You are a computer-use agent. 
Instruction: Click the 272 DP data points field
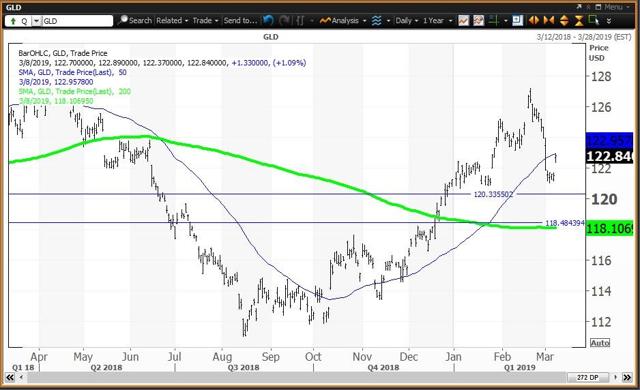pos(588,378)
